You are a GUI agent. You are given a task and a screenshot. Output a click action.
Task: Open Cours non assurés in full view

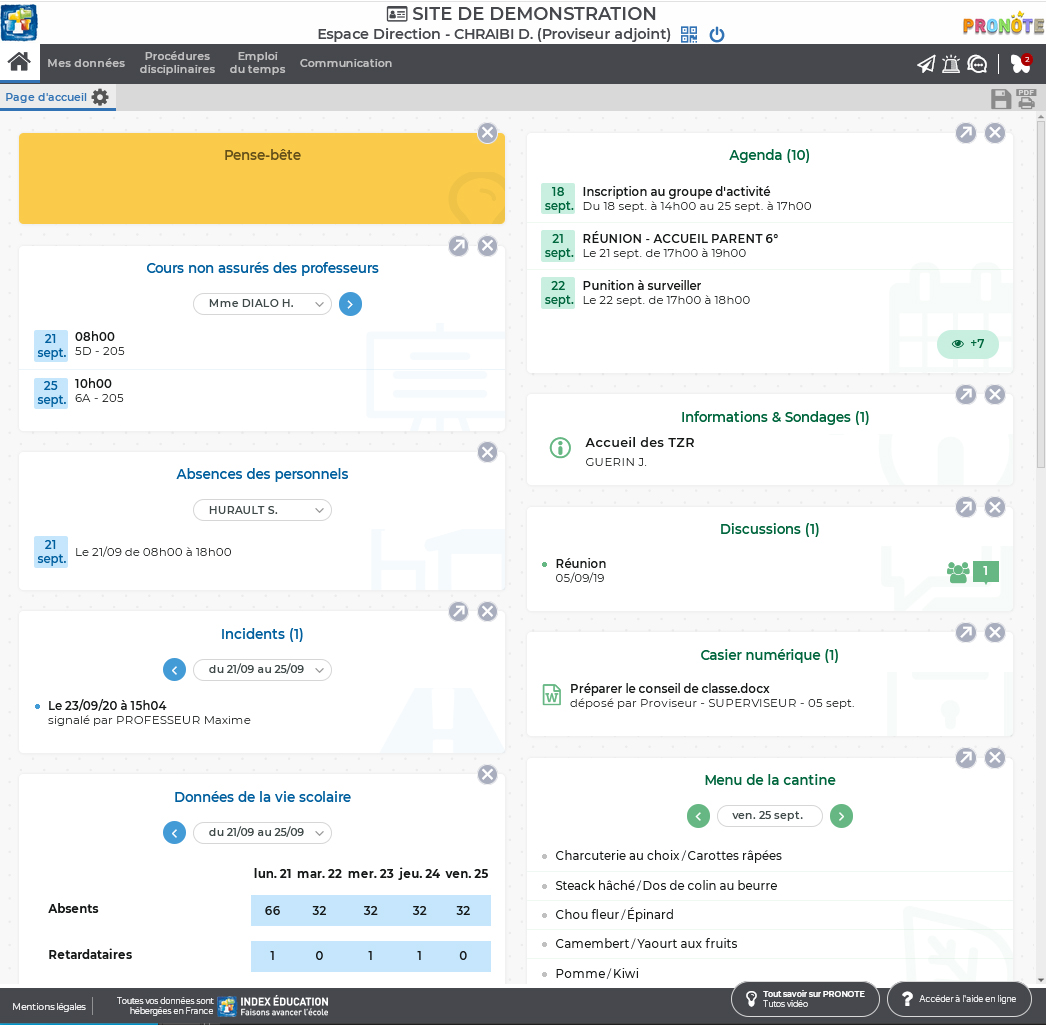(458, 246)
